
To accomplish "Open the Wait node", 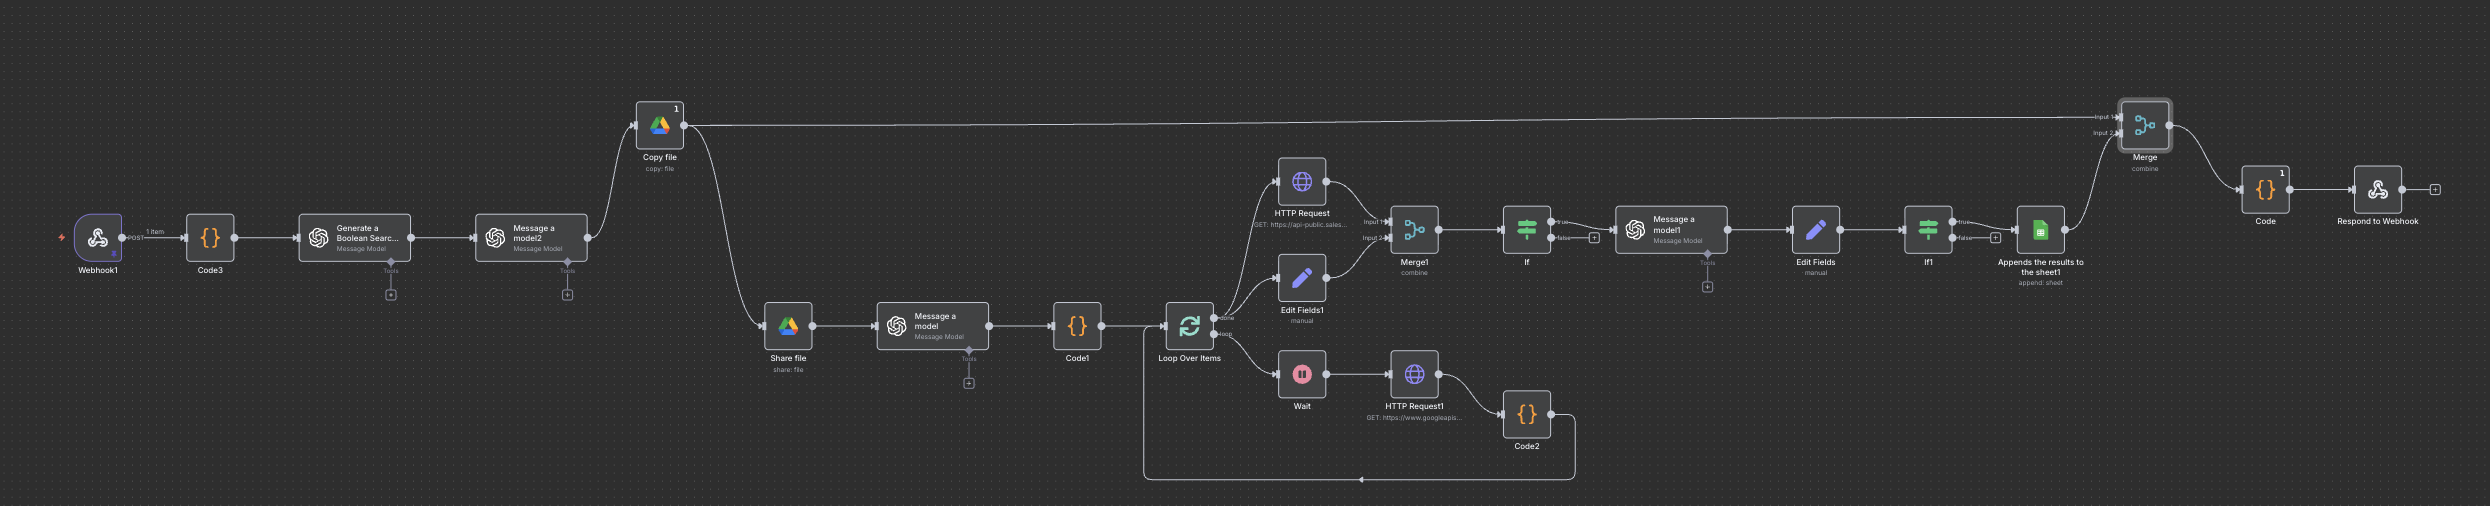I will [1302, 374].
